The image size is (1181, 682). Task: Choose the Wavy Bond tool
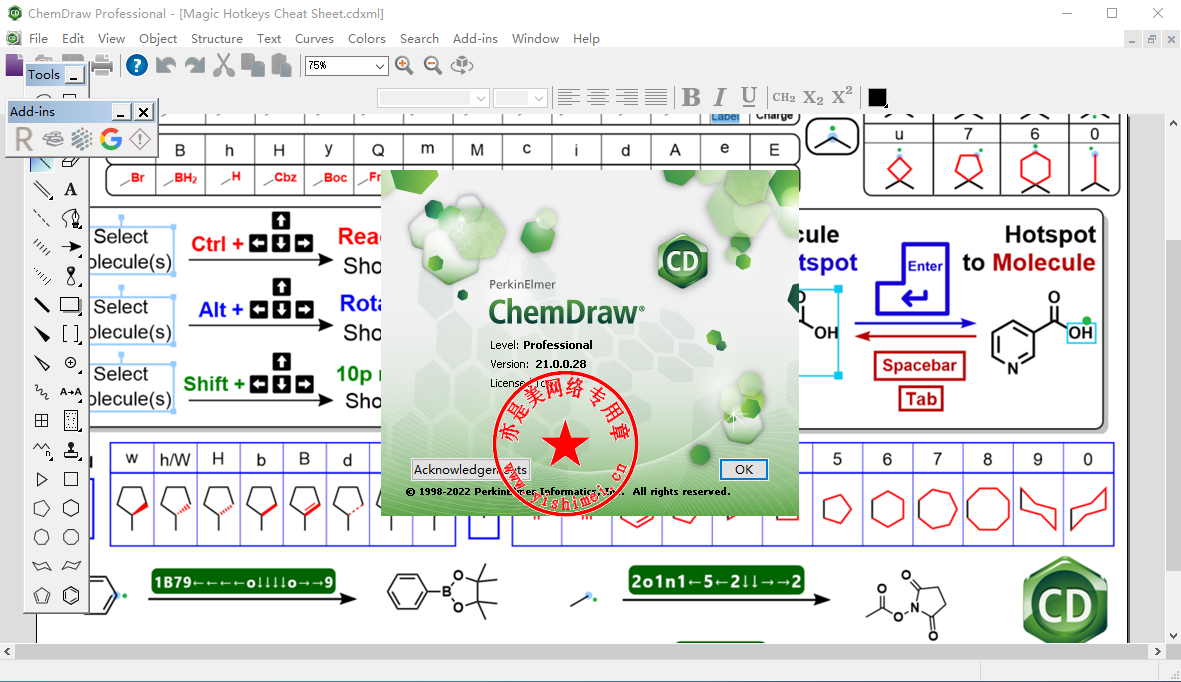(41, 392)
